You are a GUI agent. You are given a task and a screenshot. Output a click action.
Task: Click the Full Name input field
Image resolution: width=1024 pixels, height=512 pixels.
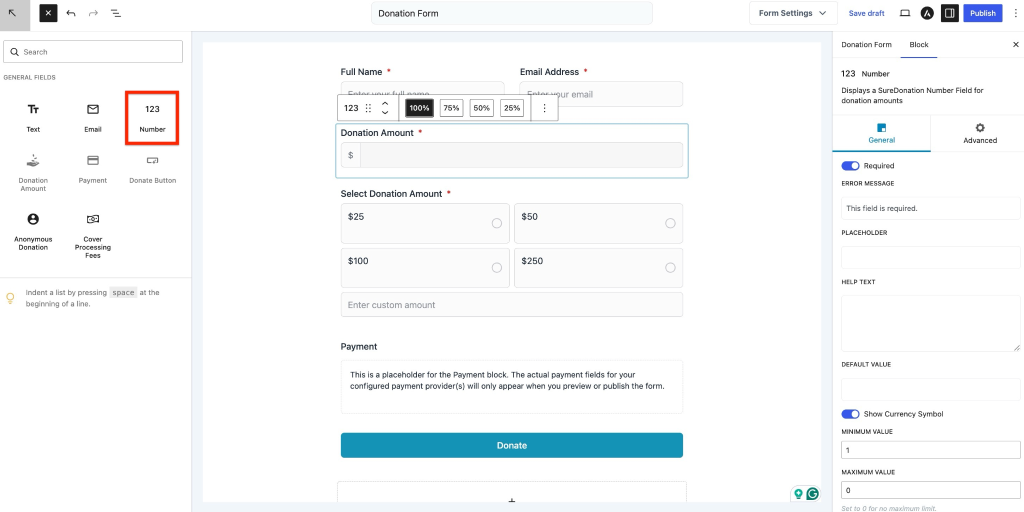[x=423, y=94]
